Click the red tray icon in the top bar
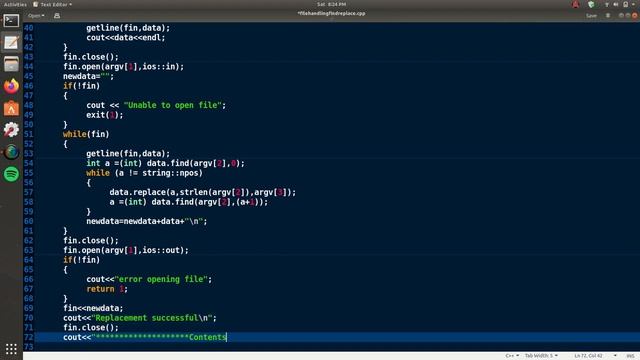 point(576,4)
